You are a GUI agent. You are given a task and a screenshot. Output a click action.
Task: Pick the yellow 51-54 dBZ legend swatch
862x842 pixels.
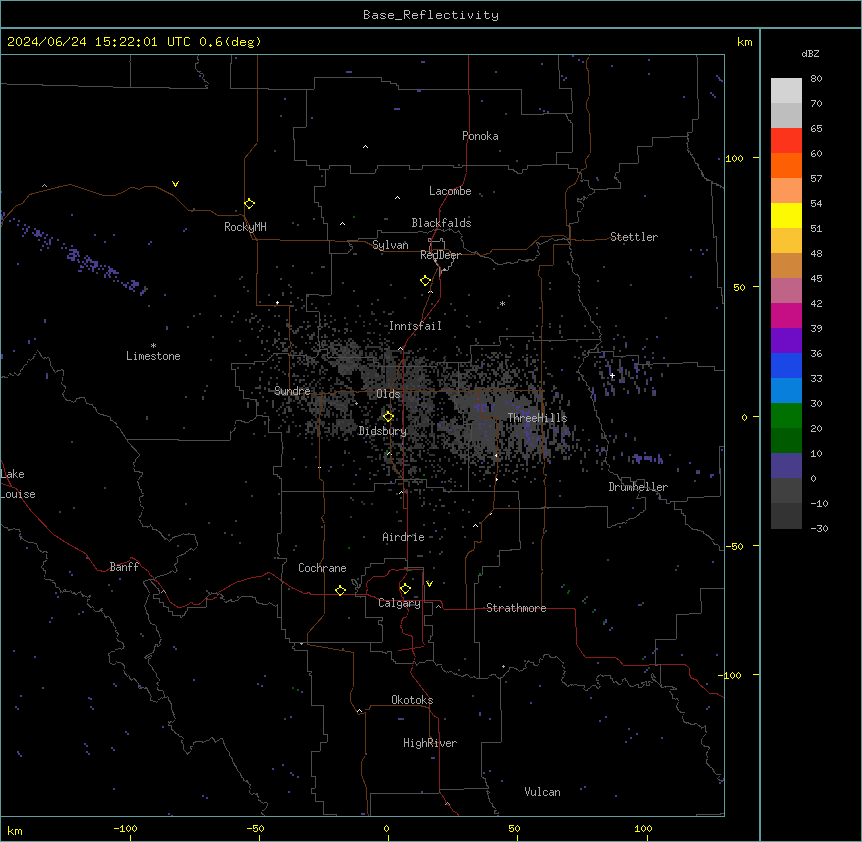click(x=786, y=215)
